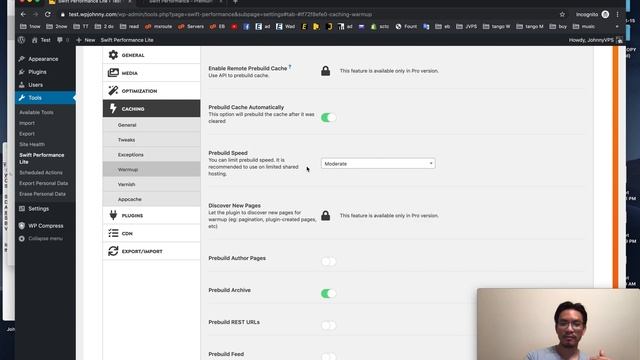Viewport: 640px width, 360px height.
Task: Open the Prebuild Speed dropdown
Action: coord(378,164)
